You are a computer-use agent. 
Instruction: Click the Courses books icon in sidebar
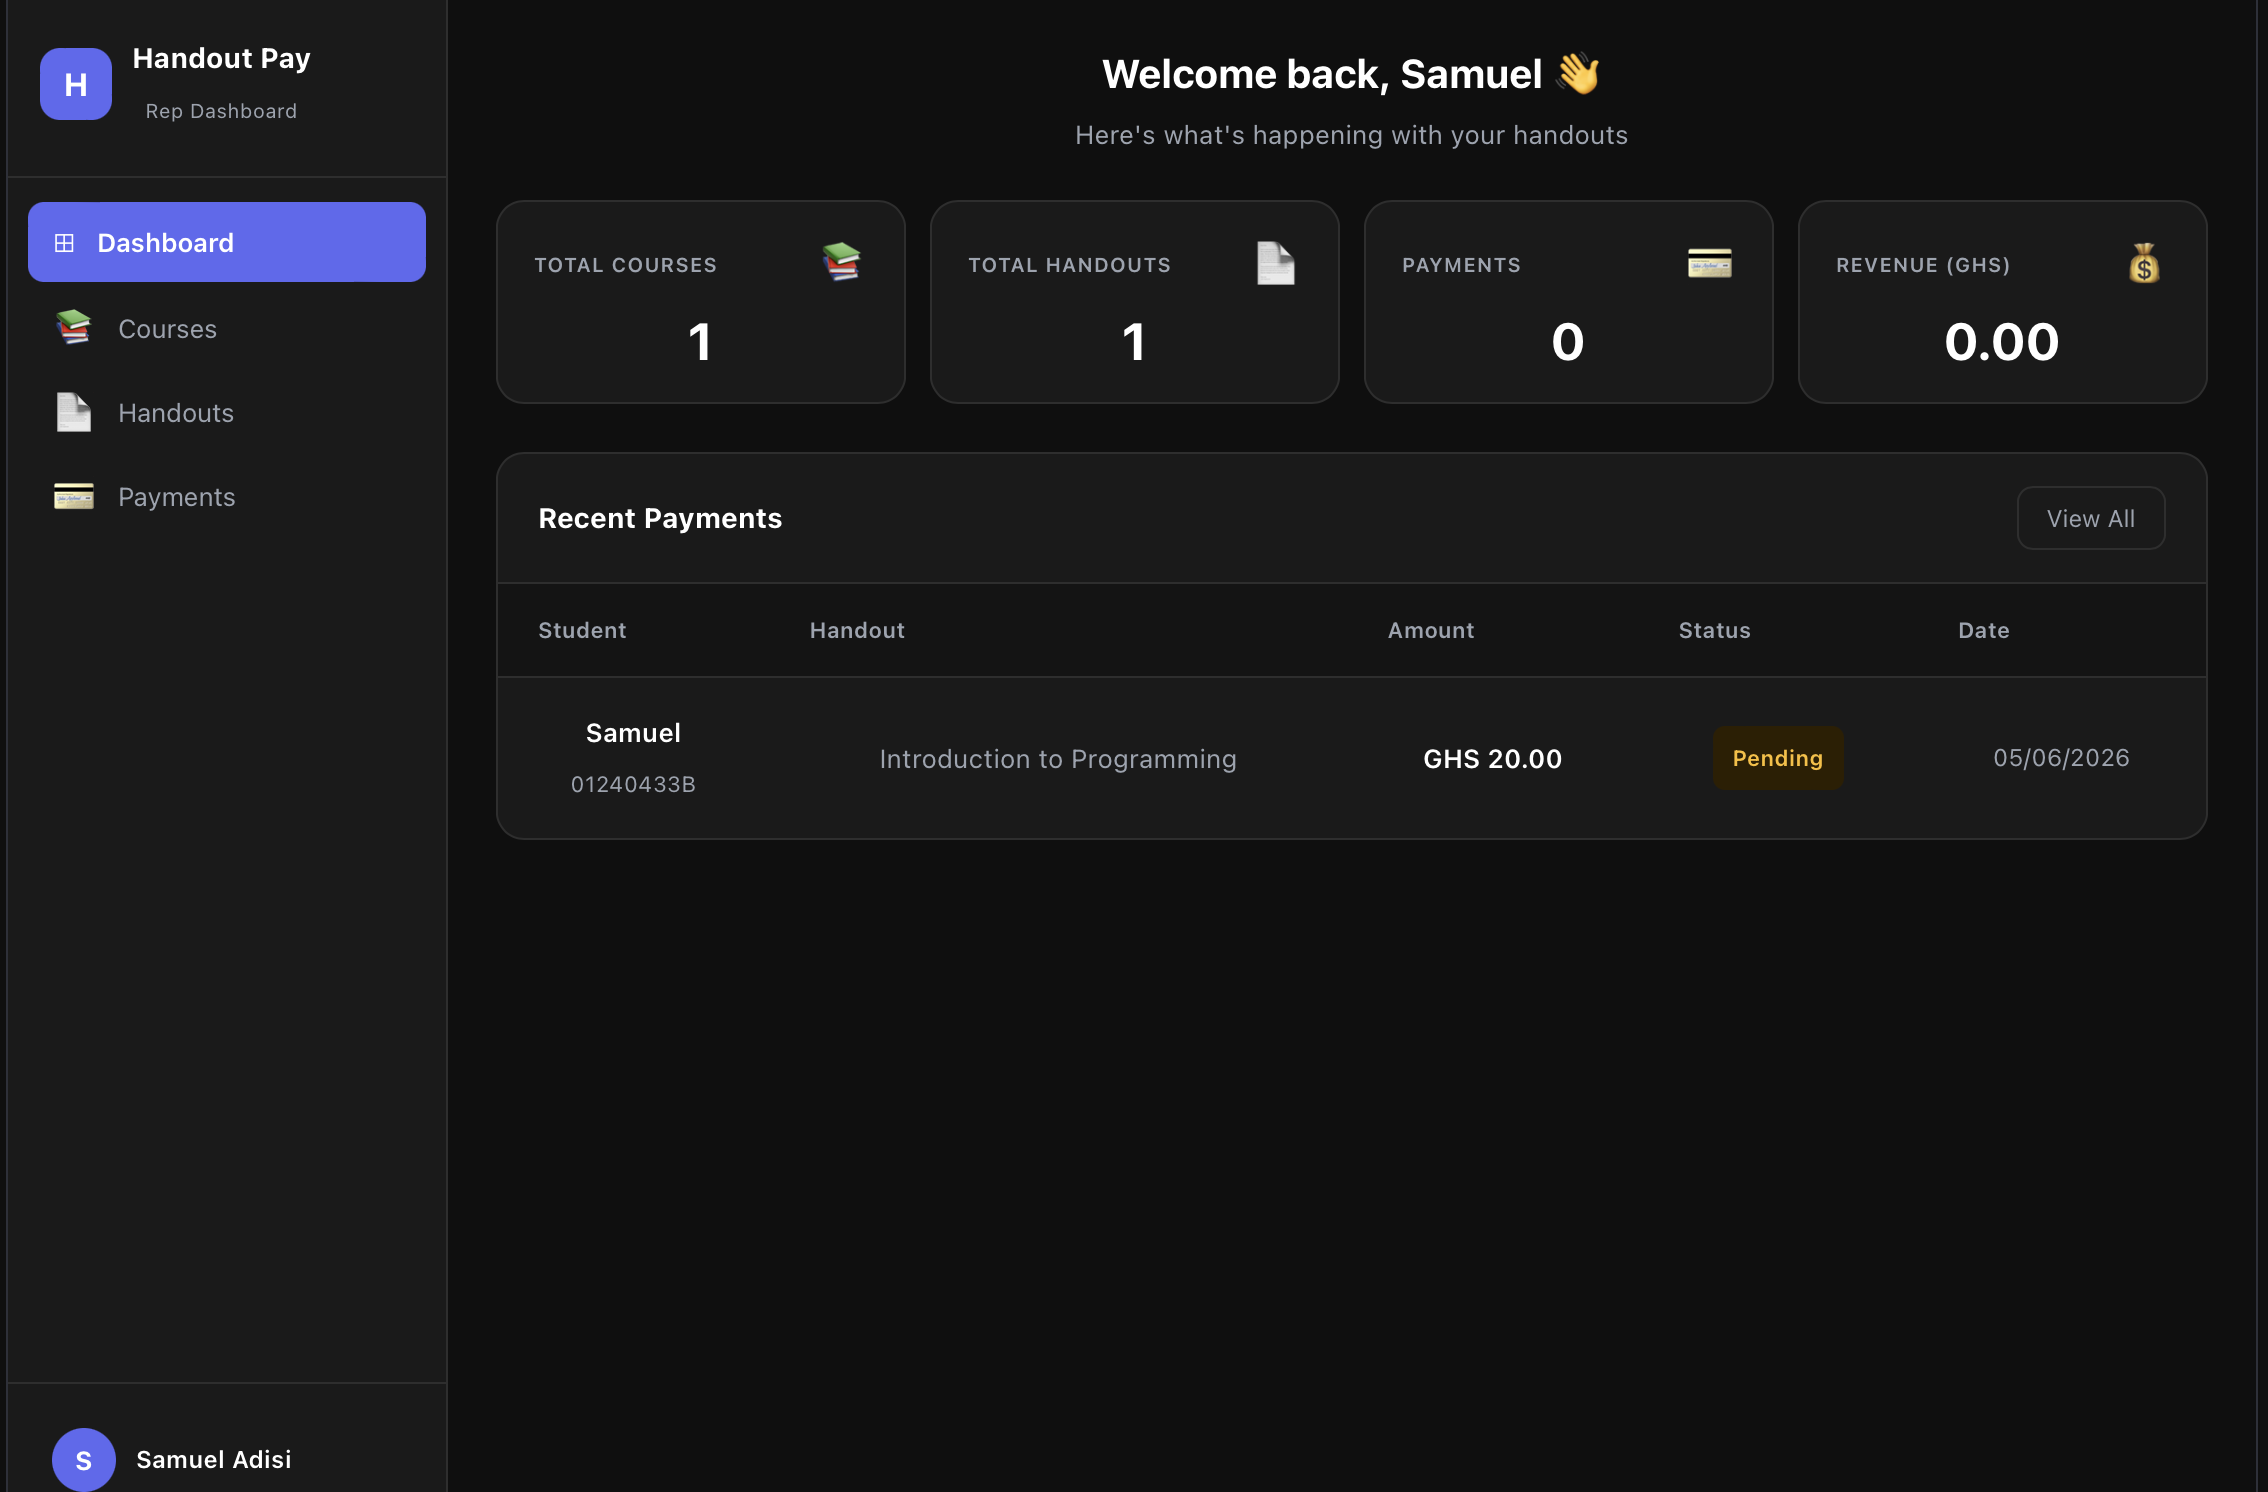[x=73, y=328]
